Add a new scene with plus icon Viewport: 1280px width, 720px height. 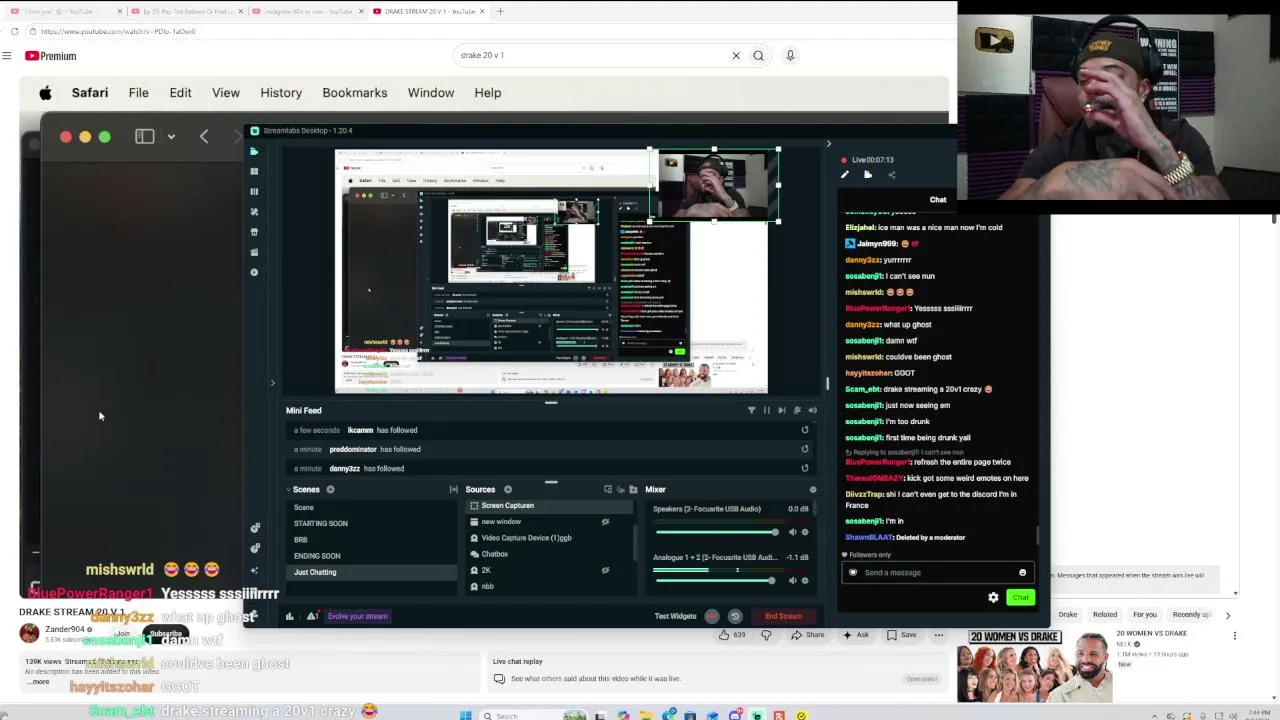[330, 490]
